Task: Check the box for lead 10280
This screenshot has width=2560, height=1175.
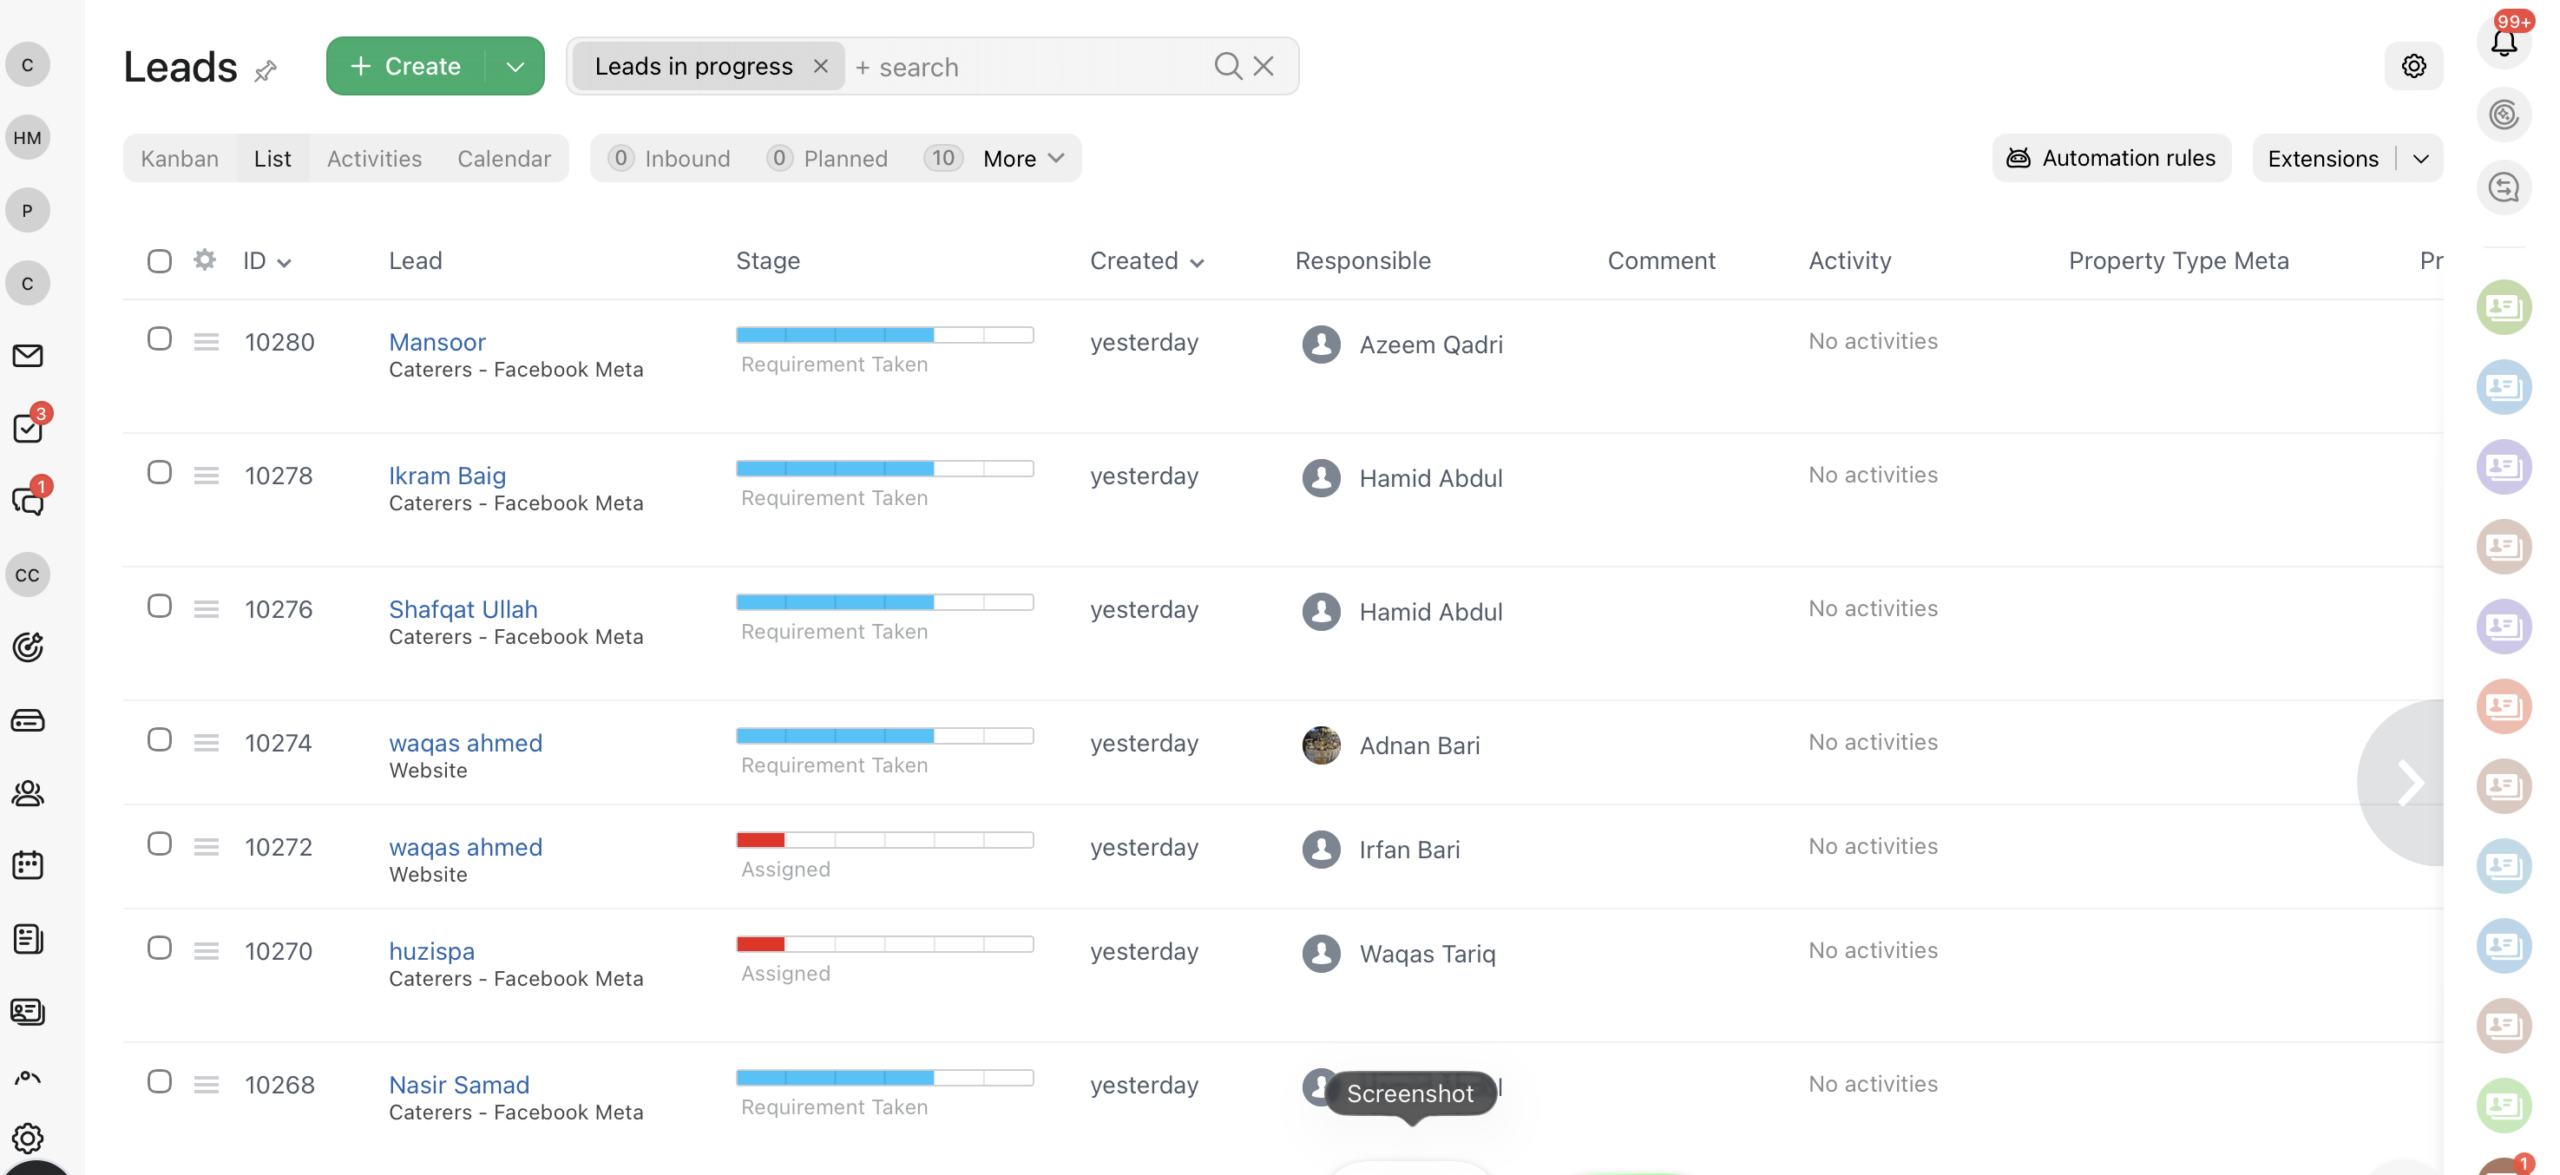Action: coord(160,339)
